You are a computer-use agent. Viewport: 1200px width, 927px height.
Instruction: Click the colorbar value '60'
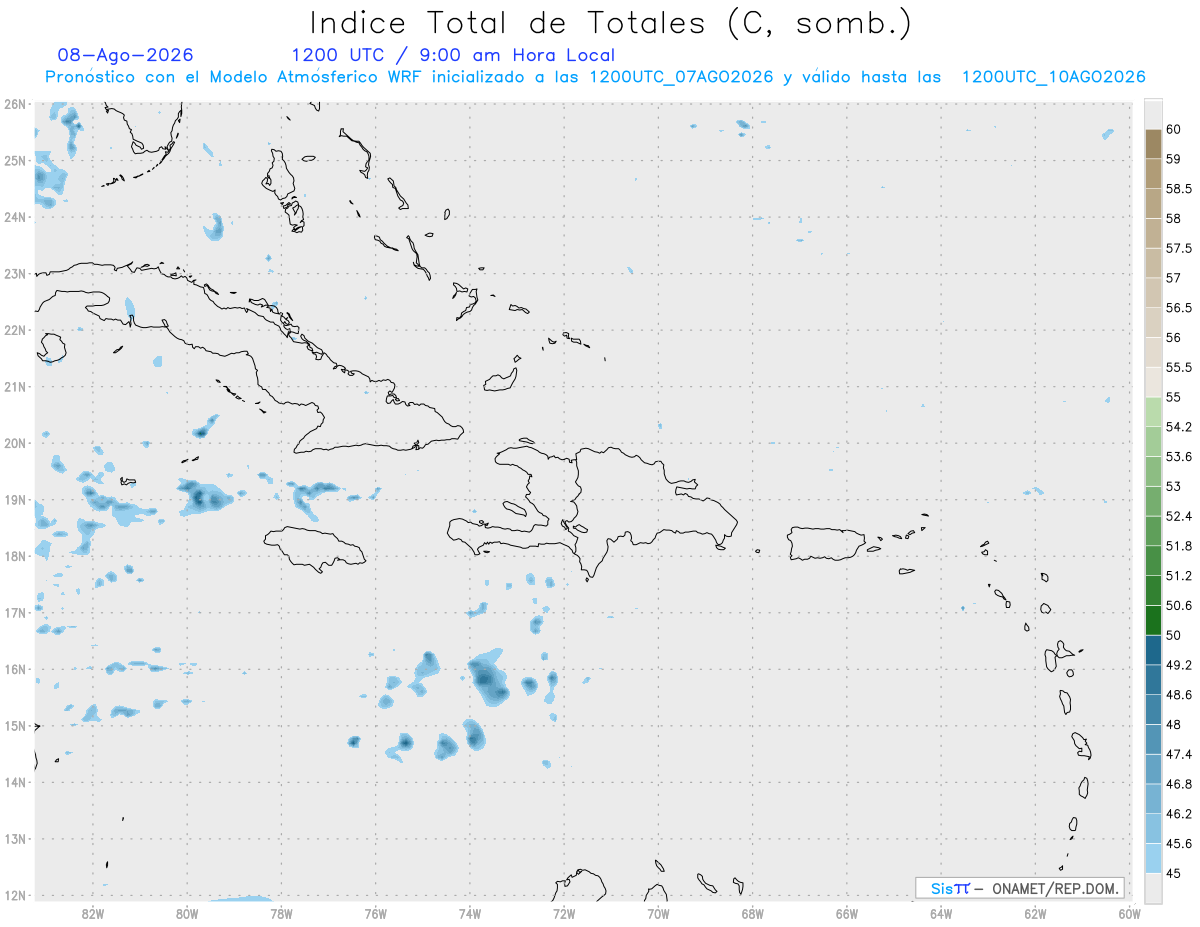(1174, 129)
